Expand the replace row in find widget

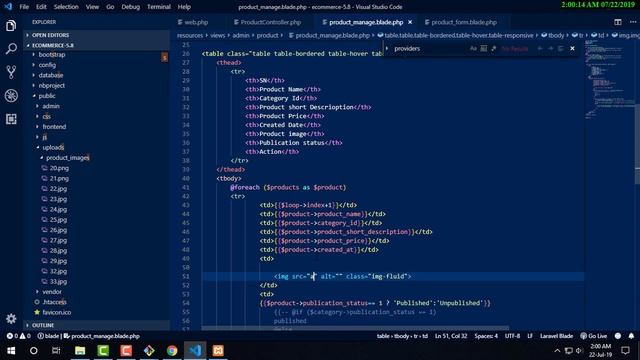387,48
